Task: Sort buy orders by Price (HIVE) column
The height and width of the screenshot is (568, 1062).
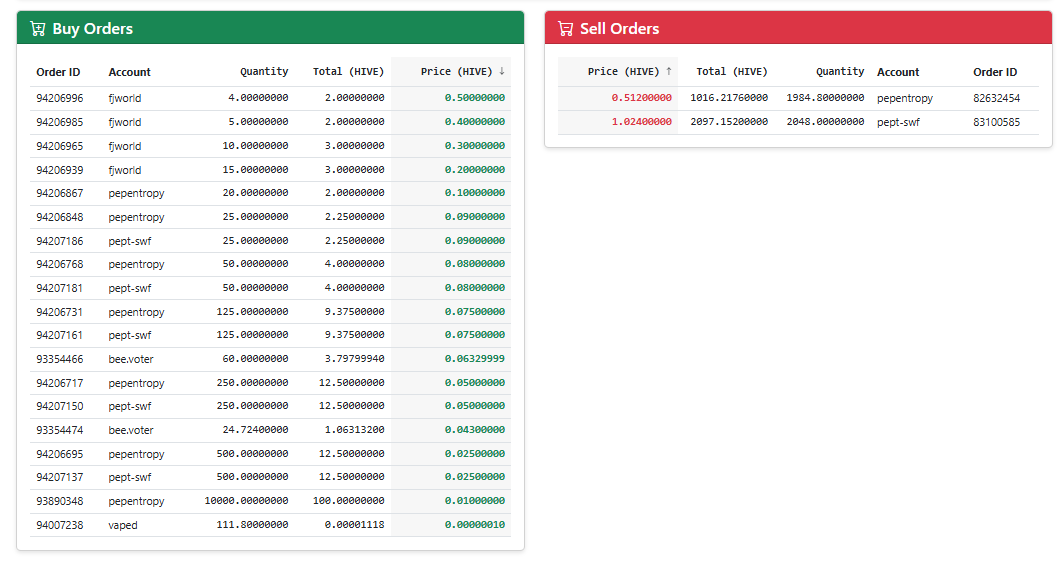Action: tap(456, 72)
